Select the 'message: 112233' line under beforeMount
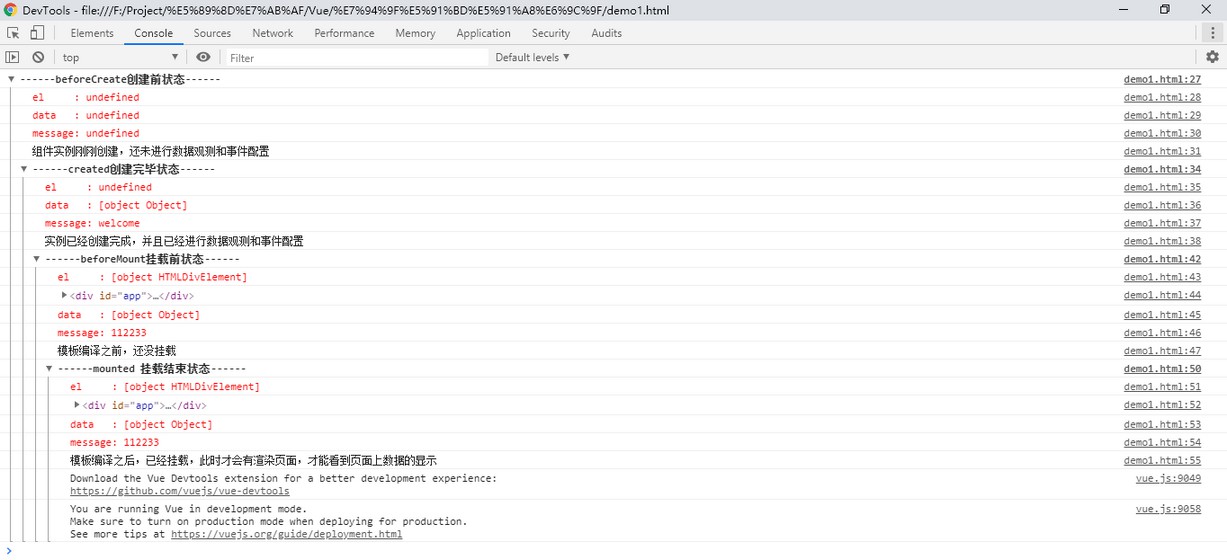The width and height of the screenshot is (1227, 560). 102,333
